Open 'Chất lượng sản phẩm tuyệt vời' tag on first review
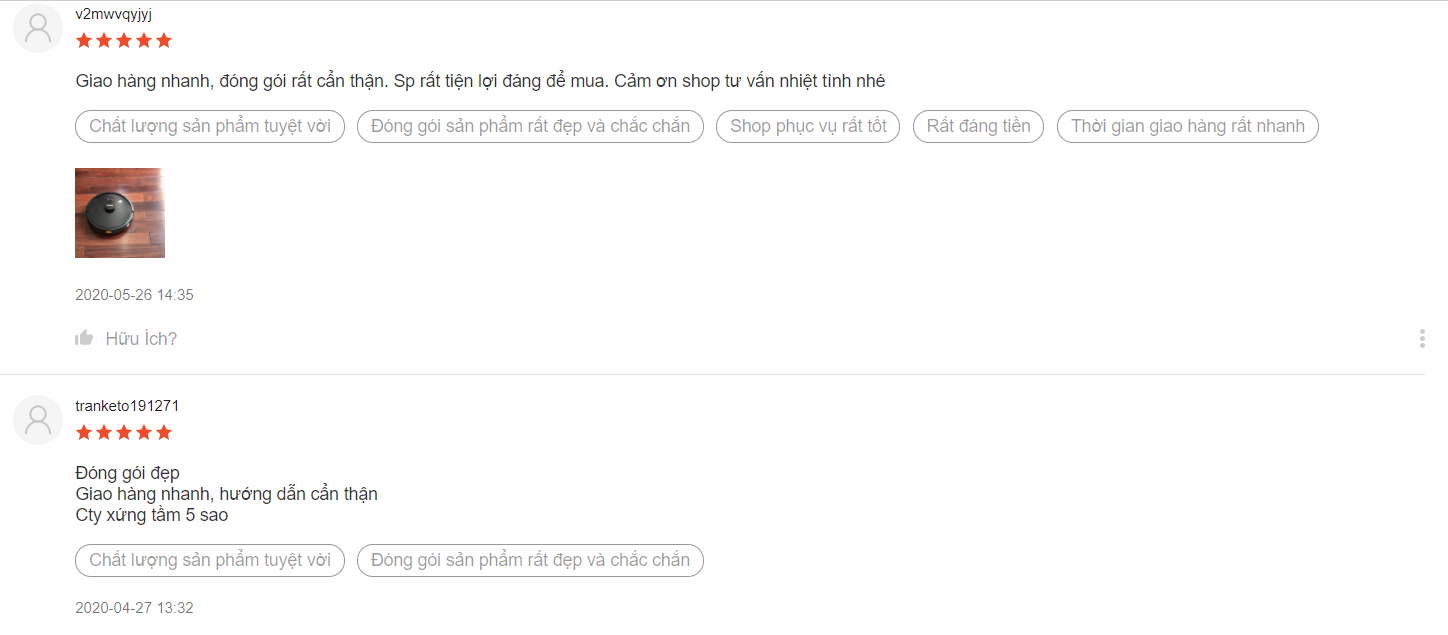The height and width of the screenshot is (635, 1448). coord(209,126)
